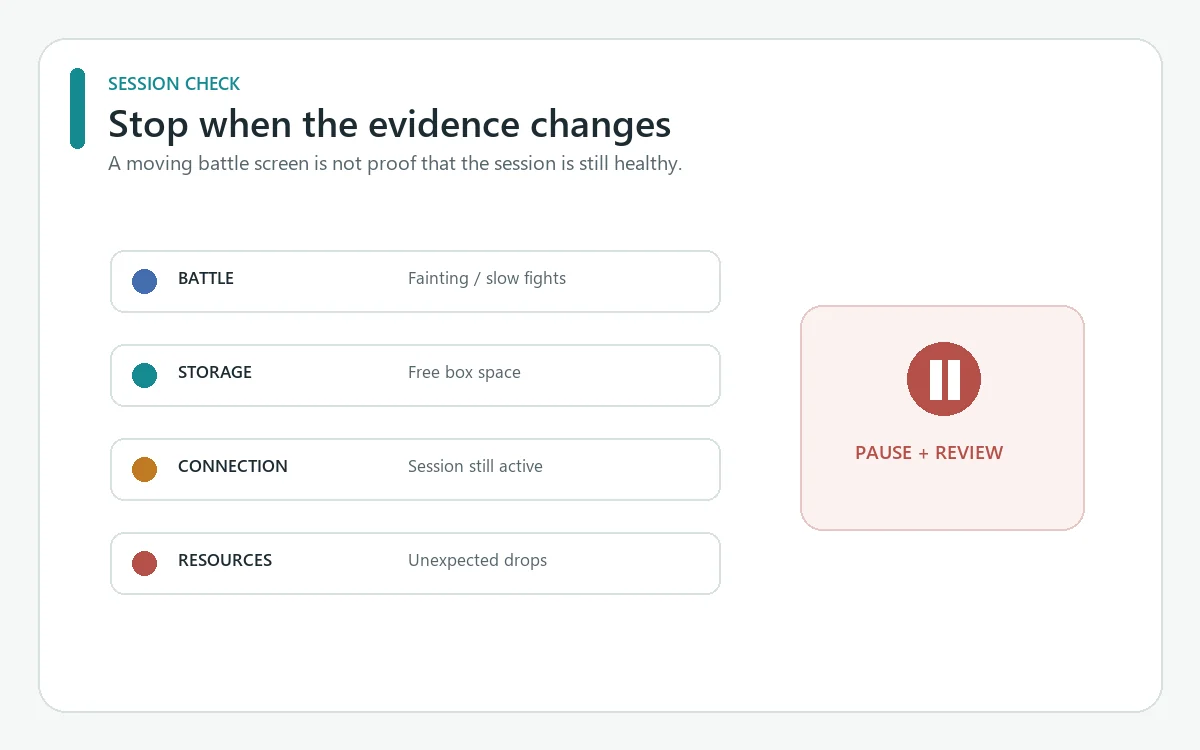
Task: Click the 'Fainting / slow fights' text
Action: (487, 278)
